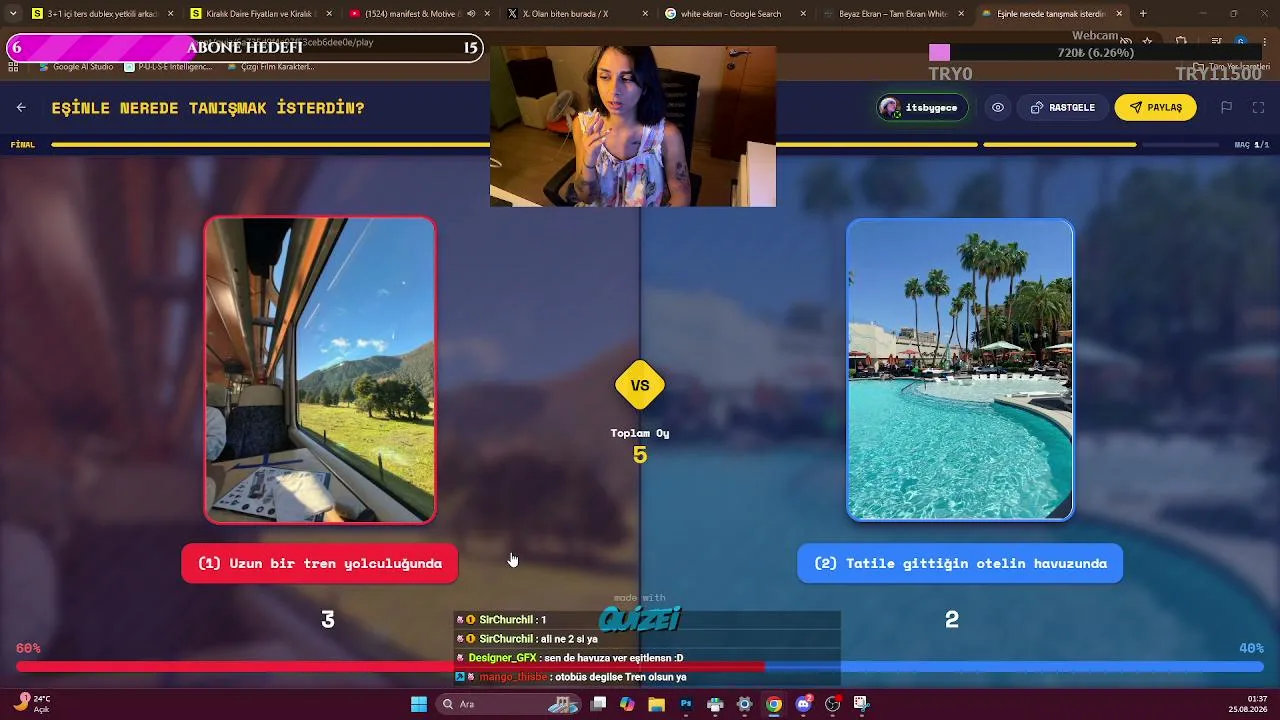The height and width of the screenshot is (720, 1280).
Task: Open Photoshop from the taskbar
Action: [x=686, y=704]
